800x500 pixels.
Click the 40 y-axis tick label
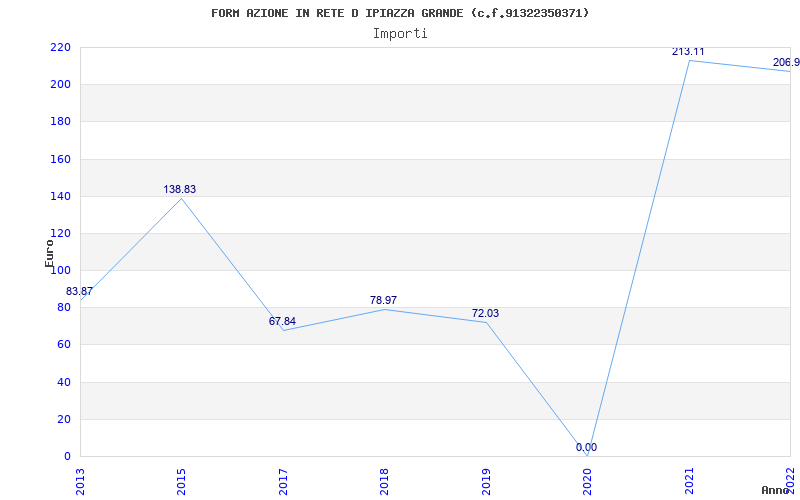64,382
